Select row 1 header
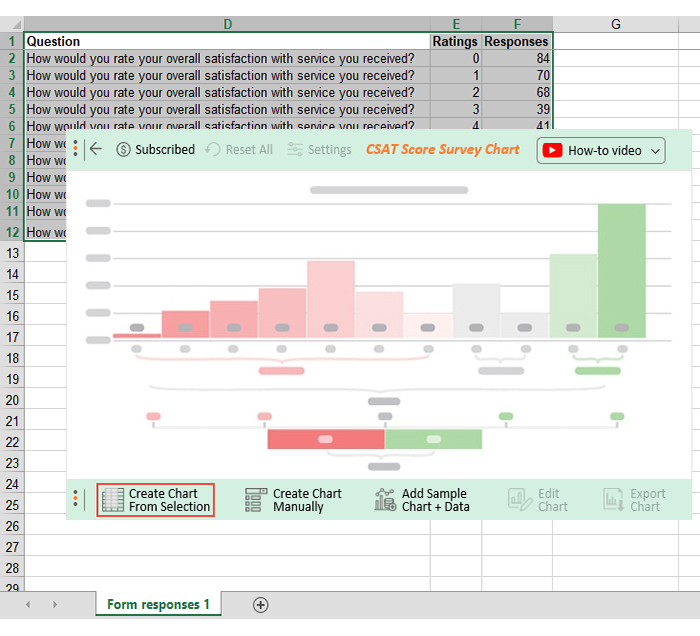Screen dimensions: 700x636 tap(12, 42)
